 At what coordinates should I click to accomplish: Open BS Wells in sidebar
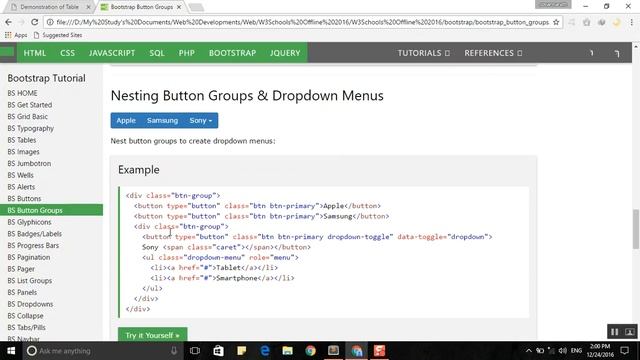[20, 175]
